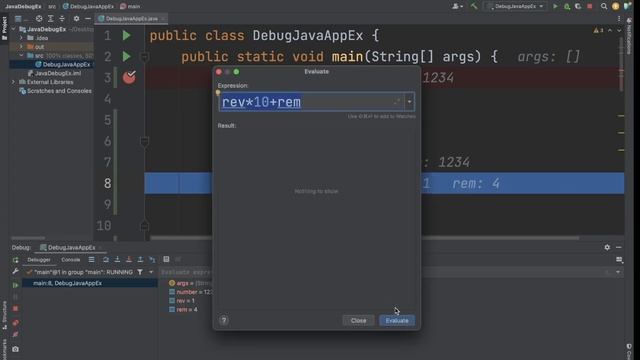Open help with the question mark button
Image resolution: width=640 pixels, height=360 pixels.
tap(224, 320)
